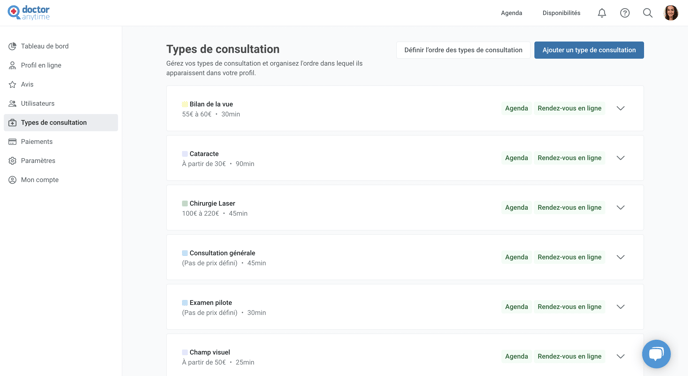Expand the Bilan de la vue row
Viewport: 688px width, 376px height.
(620, 108)
